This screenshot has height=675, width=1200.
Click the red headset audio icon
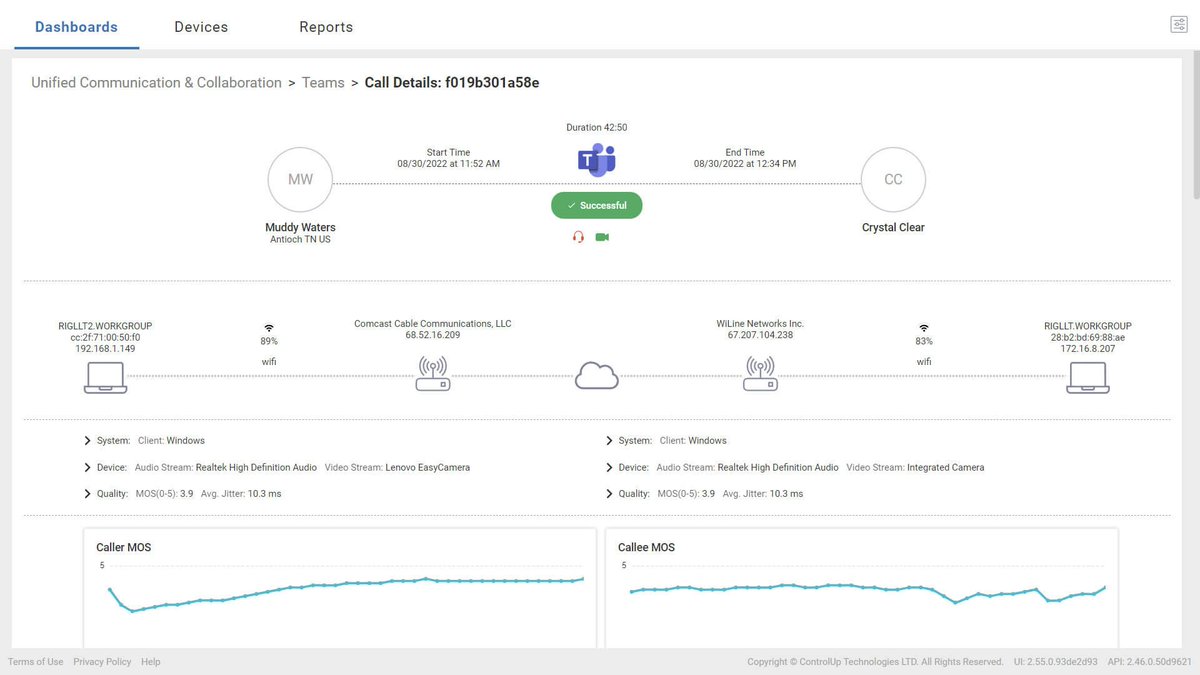[578, 237]
